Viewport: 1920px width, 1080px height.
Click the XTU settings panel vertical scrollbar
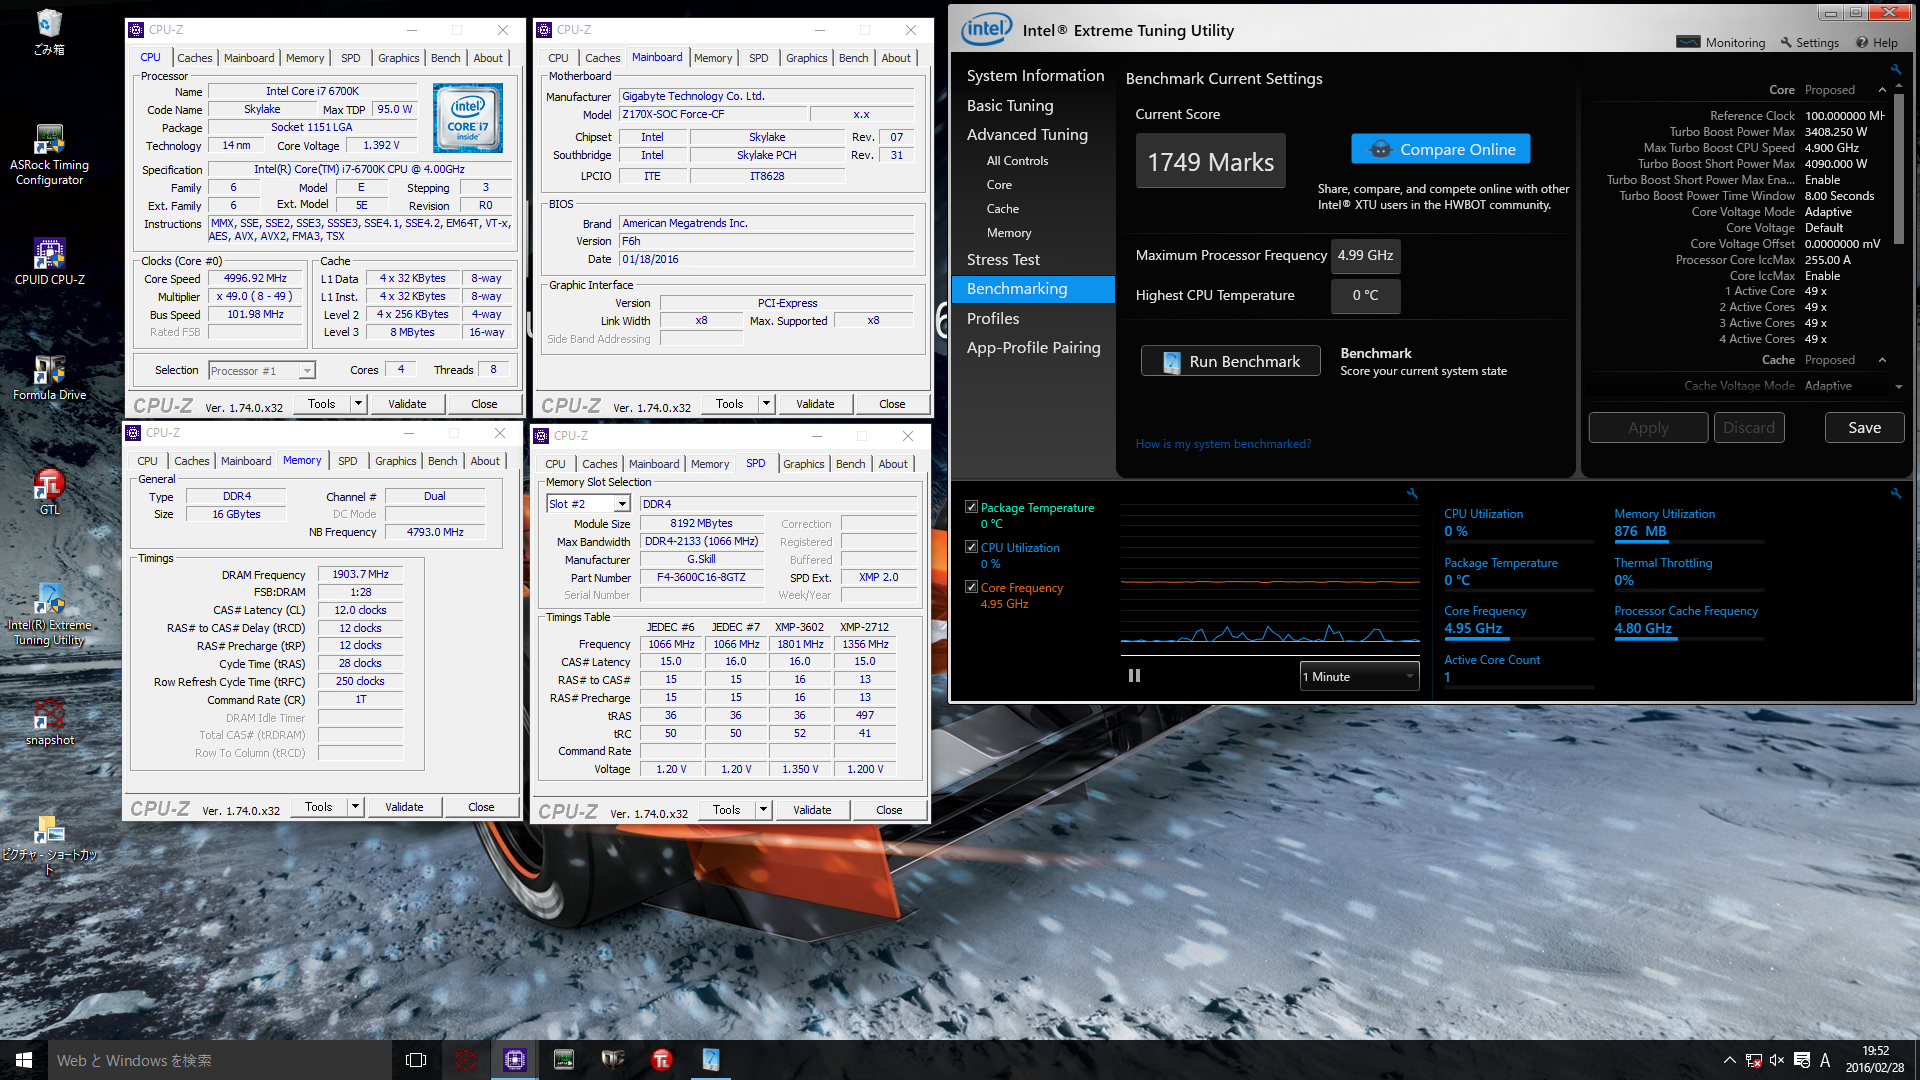[x=1898, y=170]
